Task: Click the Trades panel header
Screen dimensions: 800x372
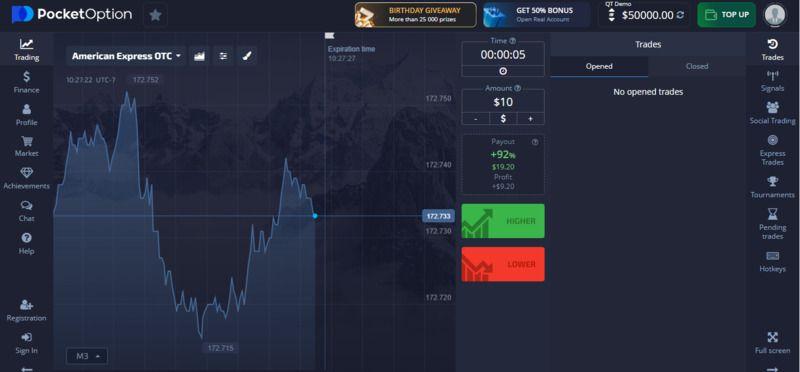Action: [x=648, y=44]
